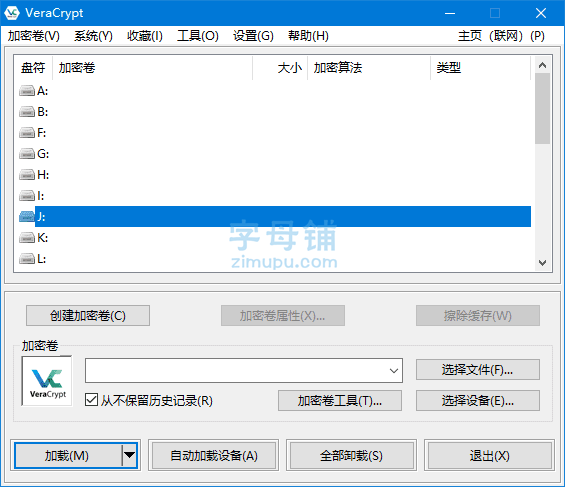The height and width of the screenshot is (487, 565).
Task: Open the 工具(O) menu
Action: [197, 36]
